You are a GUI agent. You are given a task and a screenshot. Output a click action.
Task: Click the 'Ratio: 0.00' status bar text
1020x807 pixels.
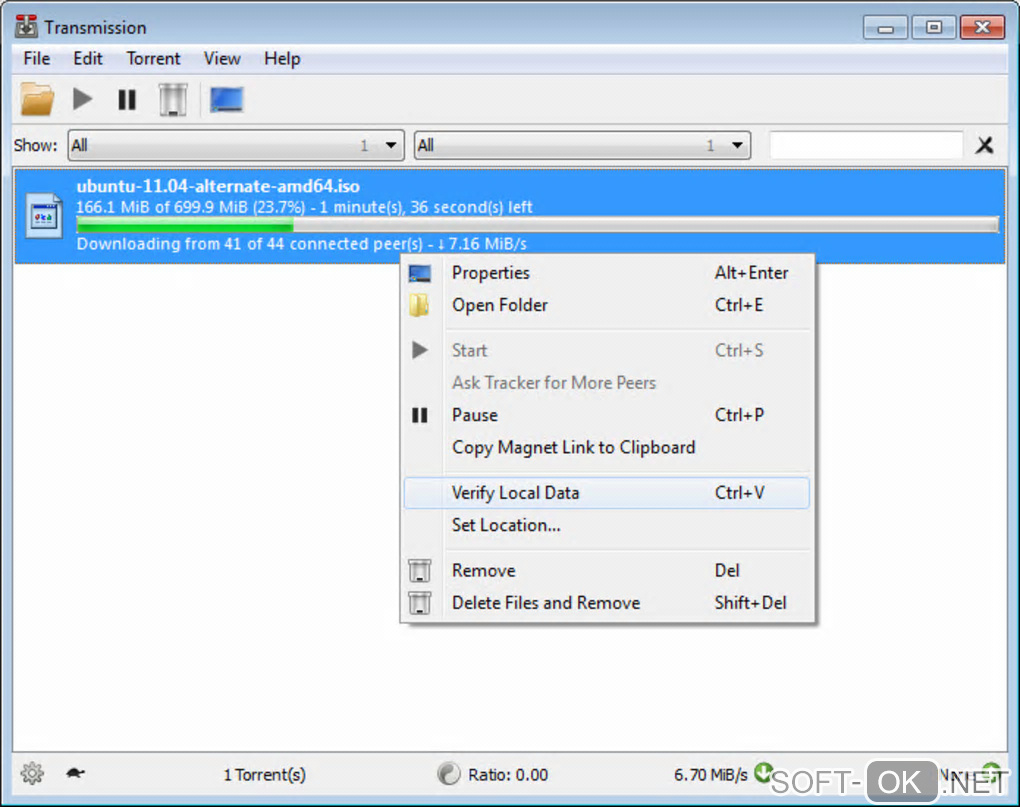[508, 774]
